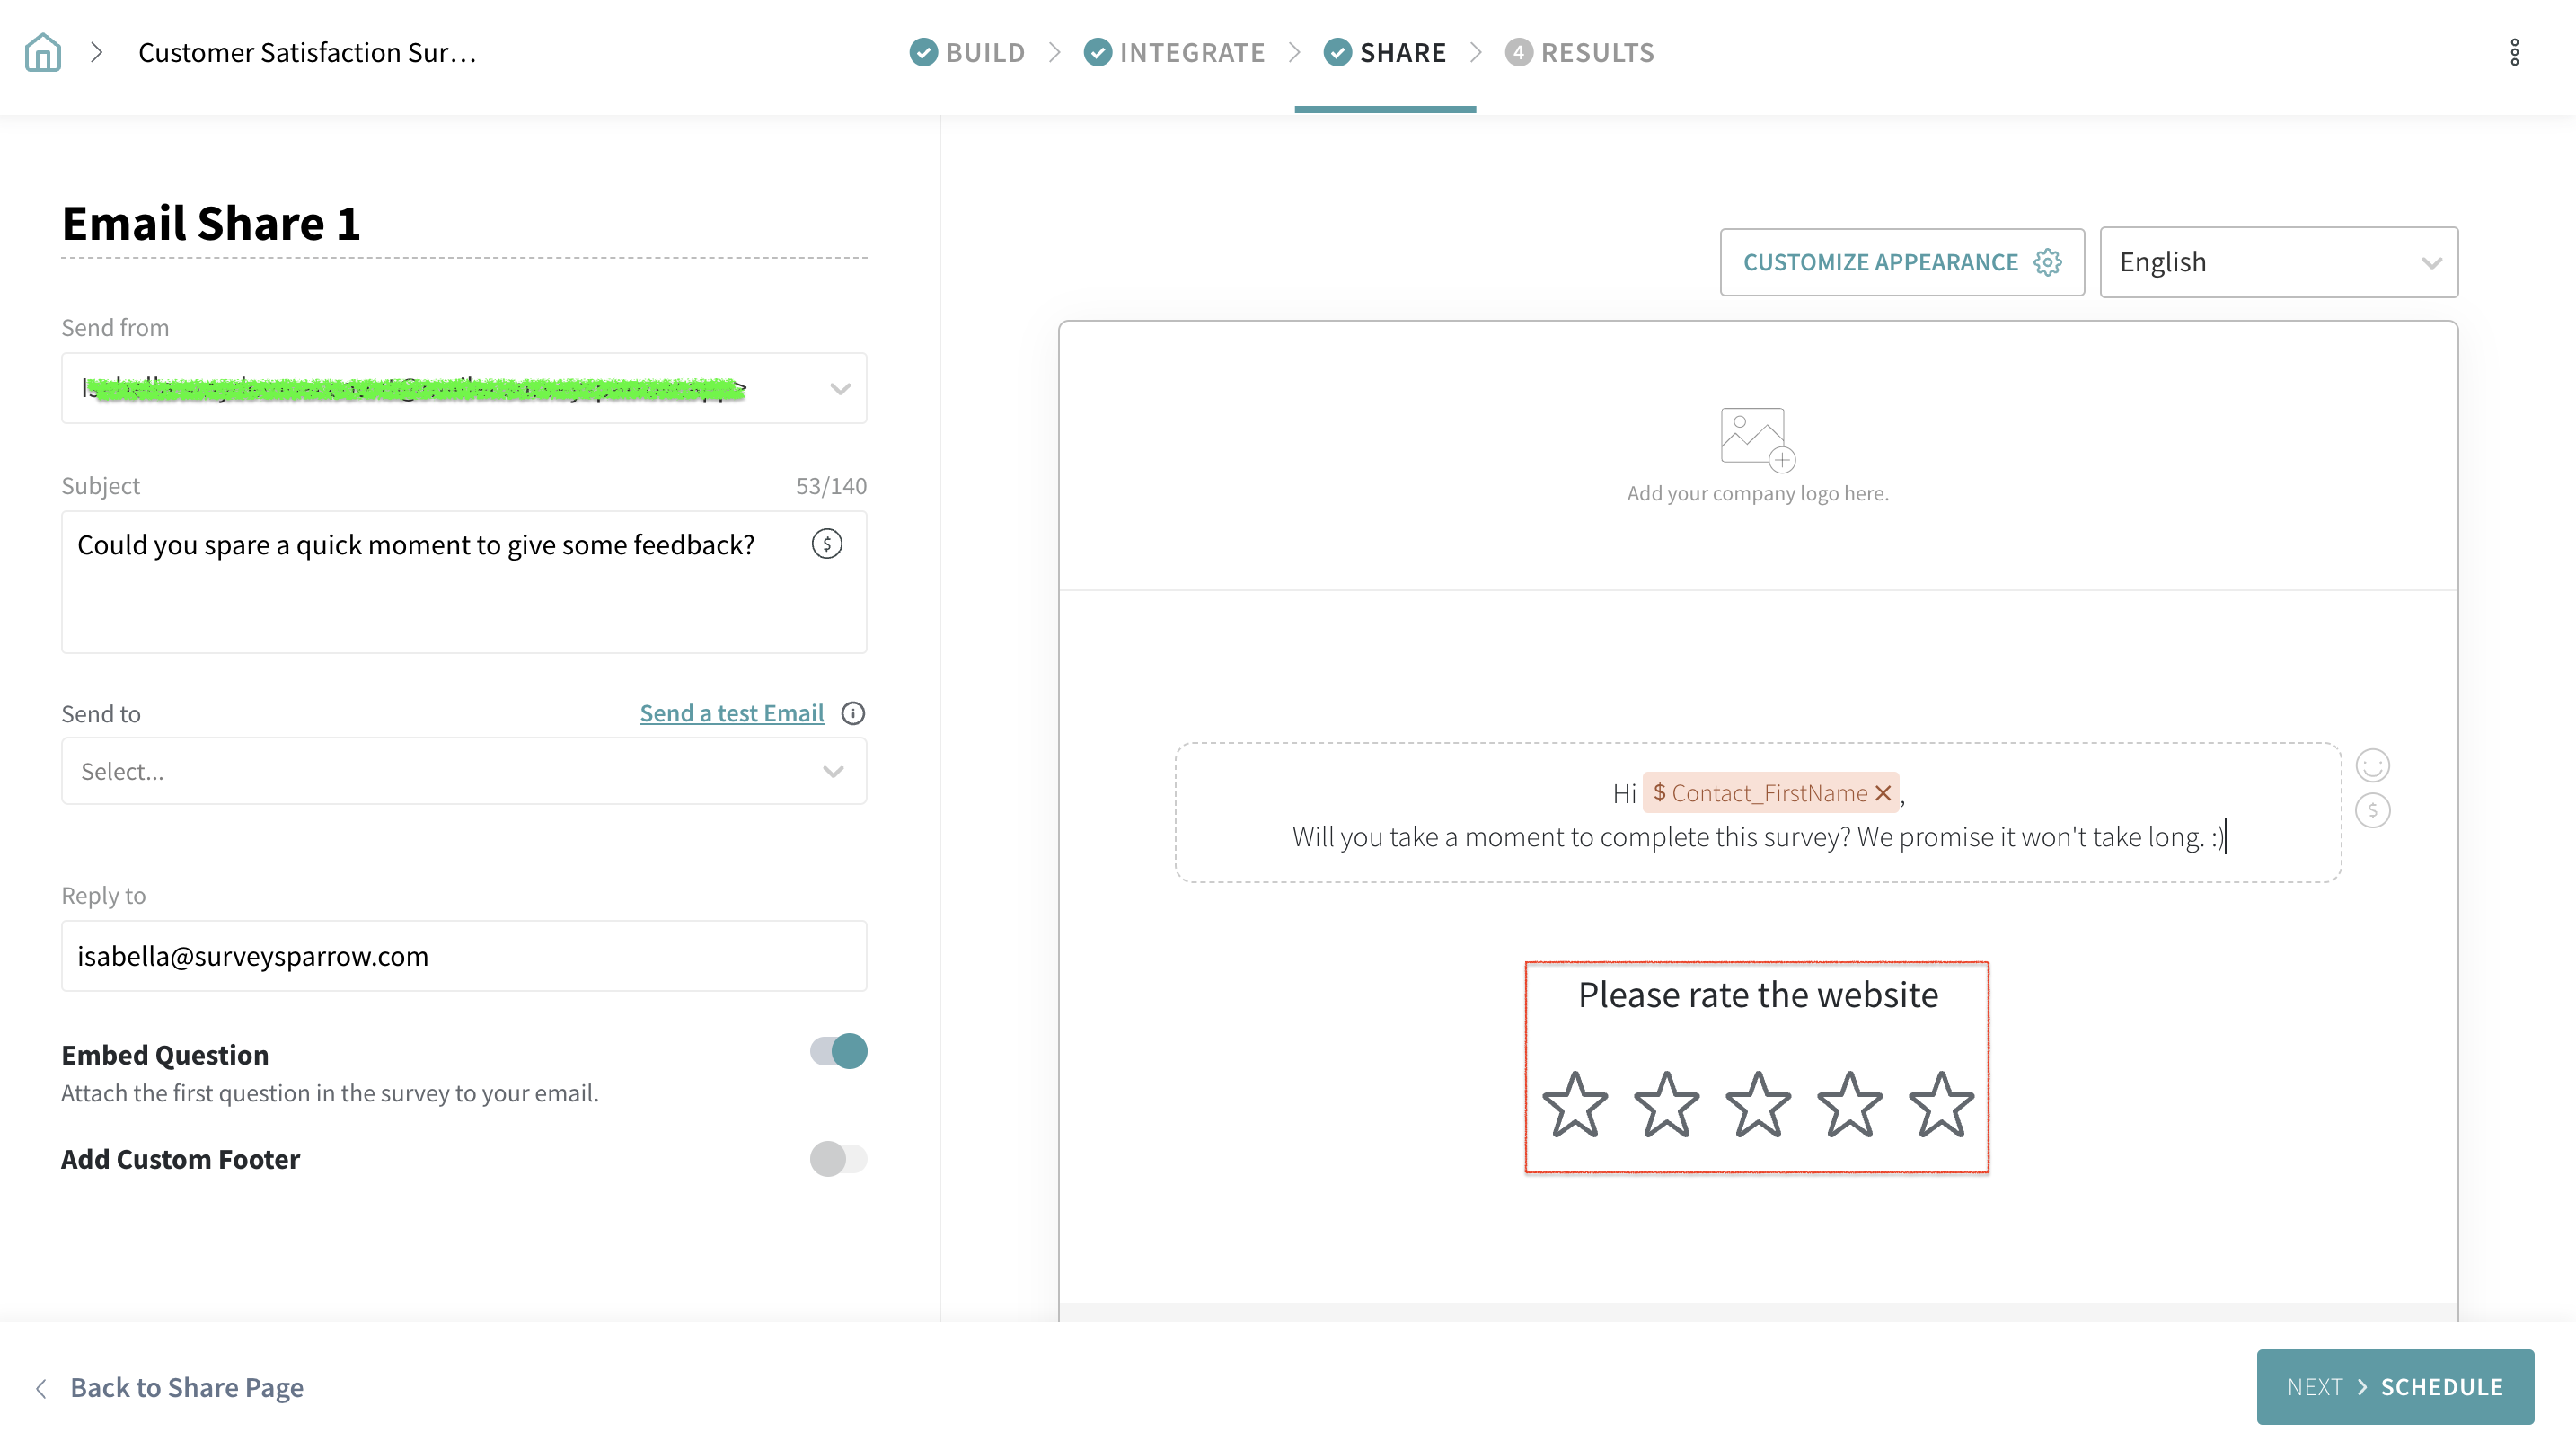Open the English language dropdown

coord(2278,262)
